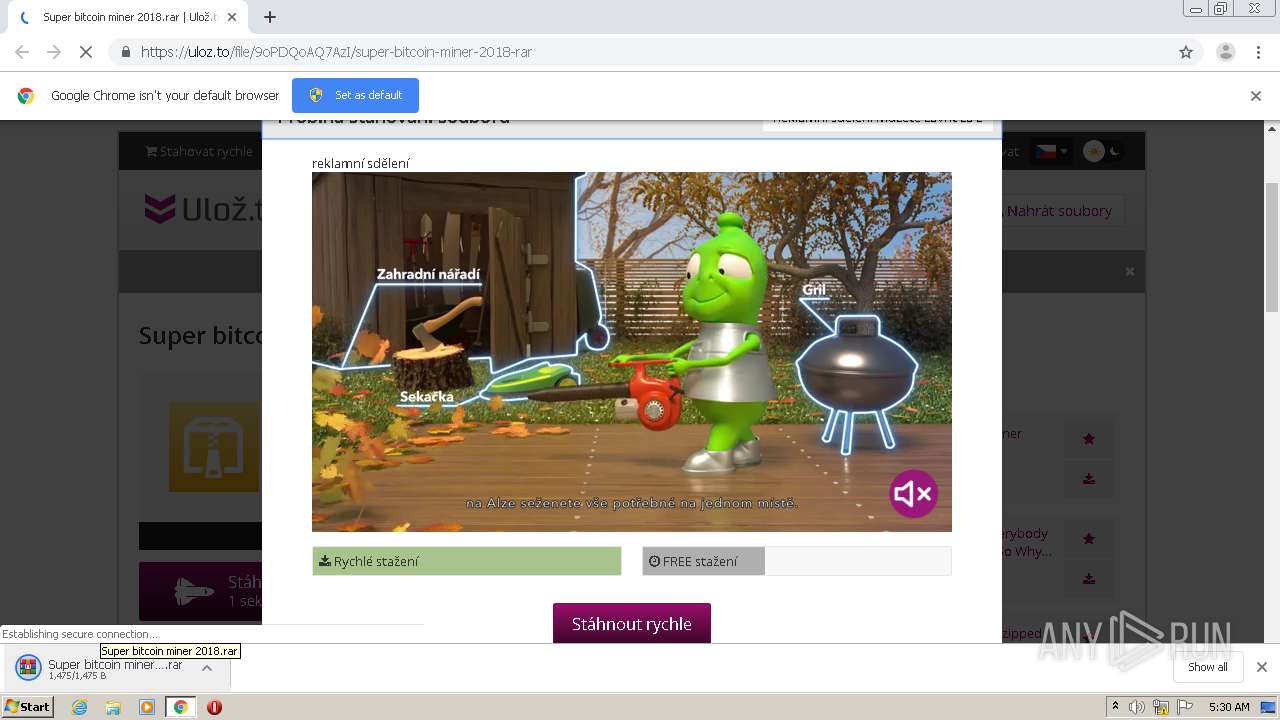Dismiss the default browser infobar
1280x720 pixels.
[1256, 96]
